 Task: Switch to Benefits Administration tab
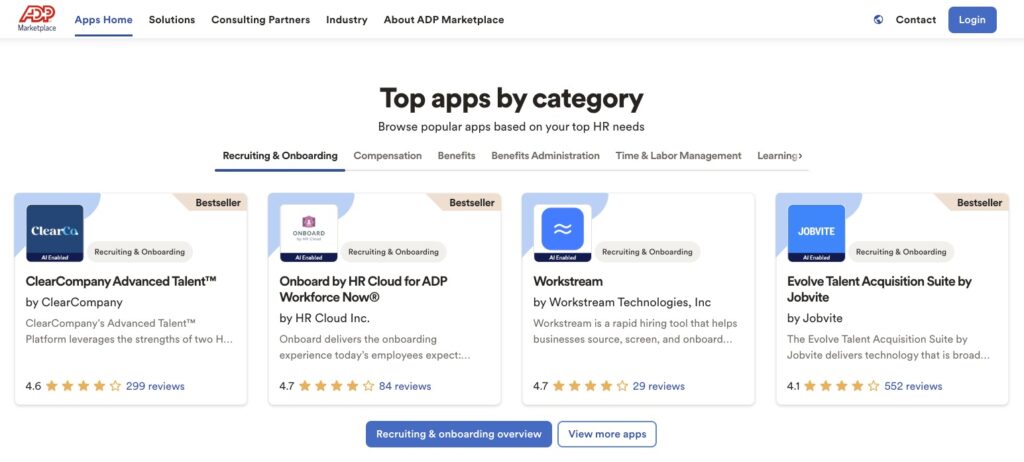pos(545,156)
